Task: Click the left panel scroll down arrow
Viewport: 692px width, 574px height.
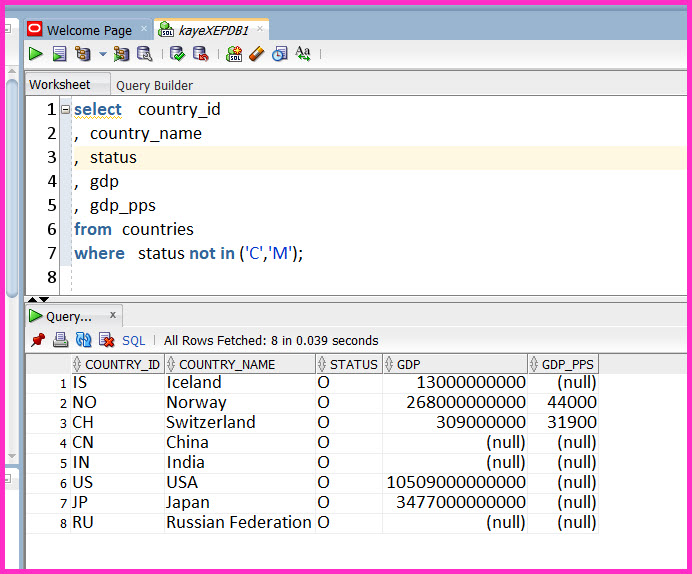Action: point(12,456)
